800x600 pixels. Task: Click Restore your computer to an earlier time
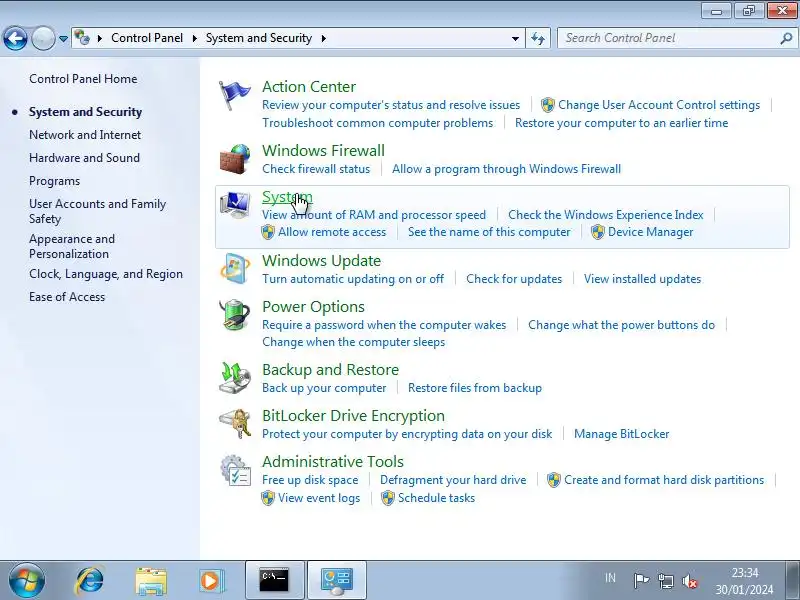(x=621, y=123)
